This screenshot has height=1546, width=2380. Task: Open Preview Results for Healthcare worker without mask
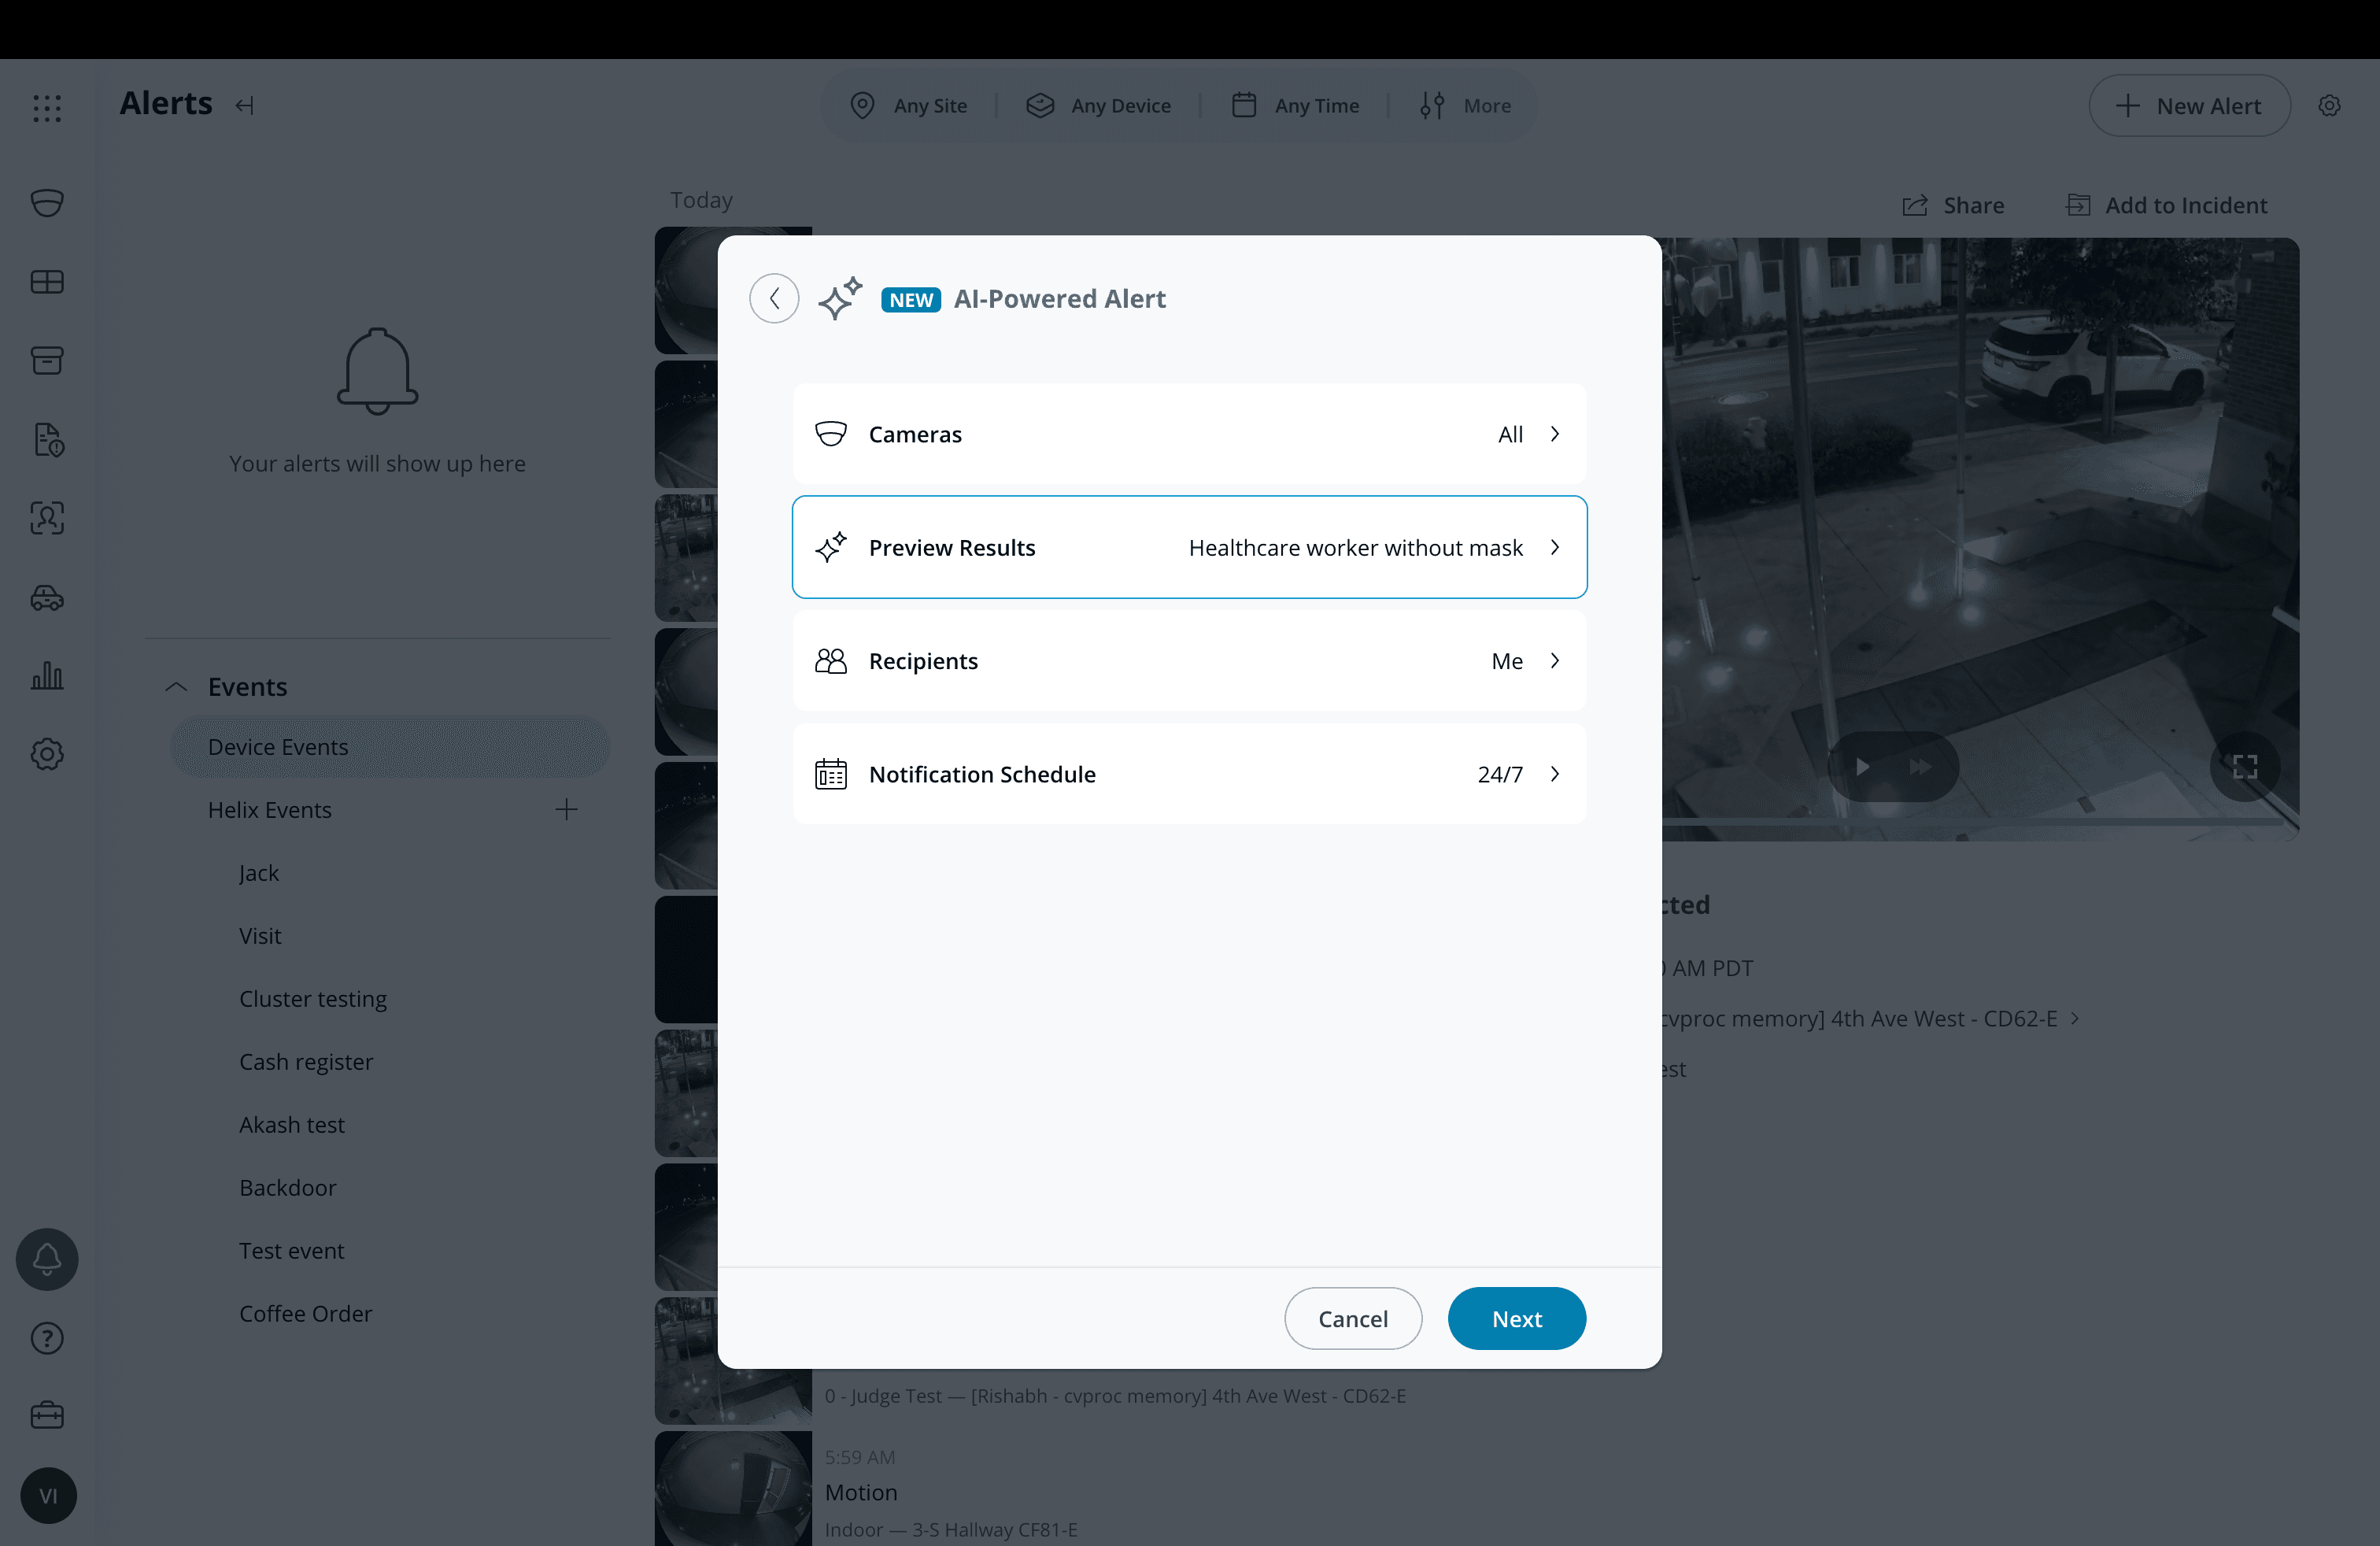click(1189, 547)
